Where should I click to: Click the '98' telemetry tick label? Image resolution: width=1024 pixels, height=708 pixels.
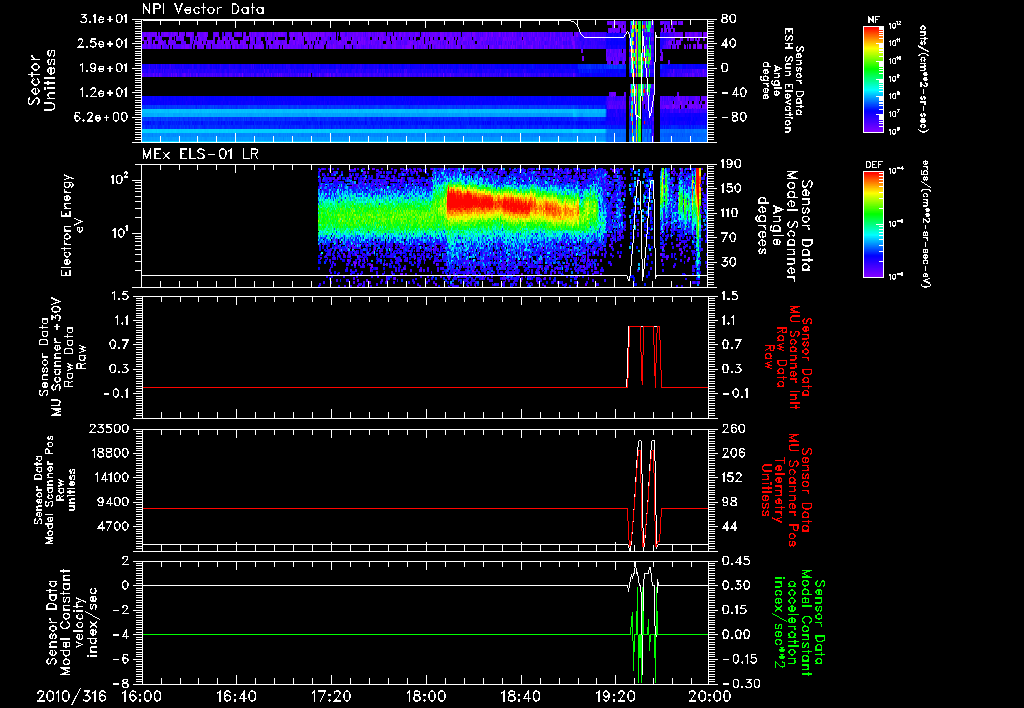click(729, 502)
